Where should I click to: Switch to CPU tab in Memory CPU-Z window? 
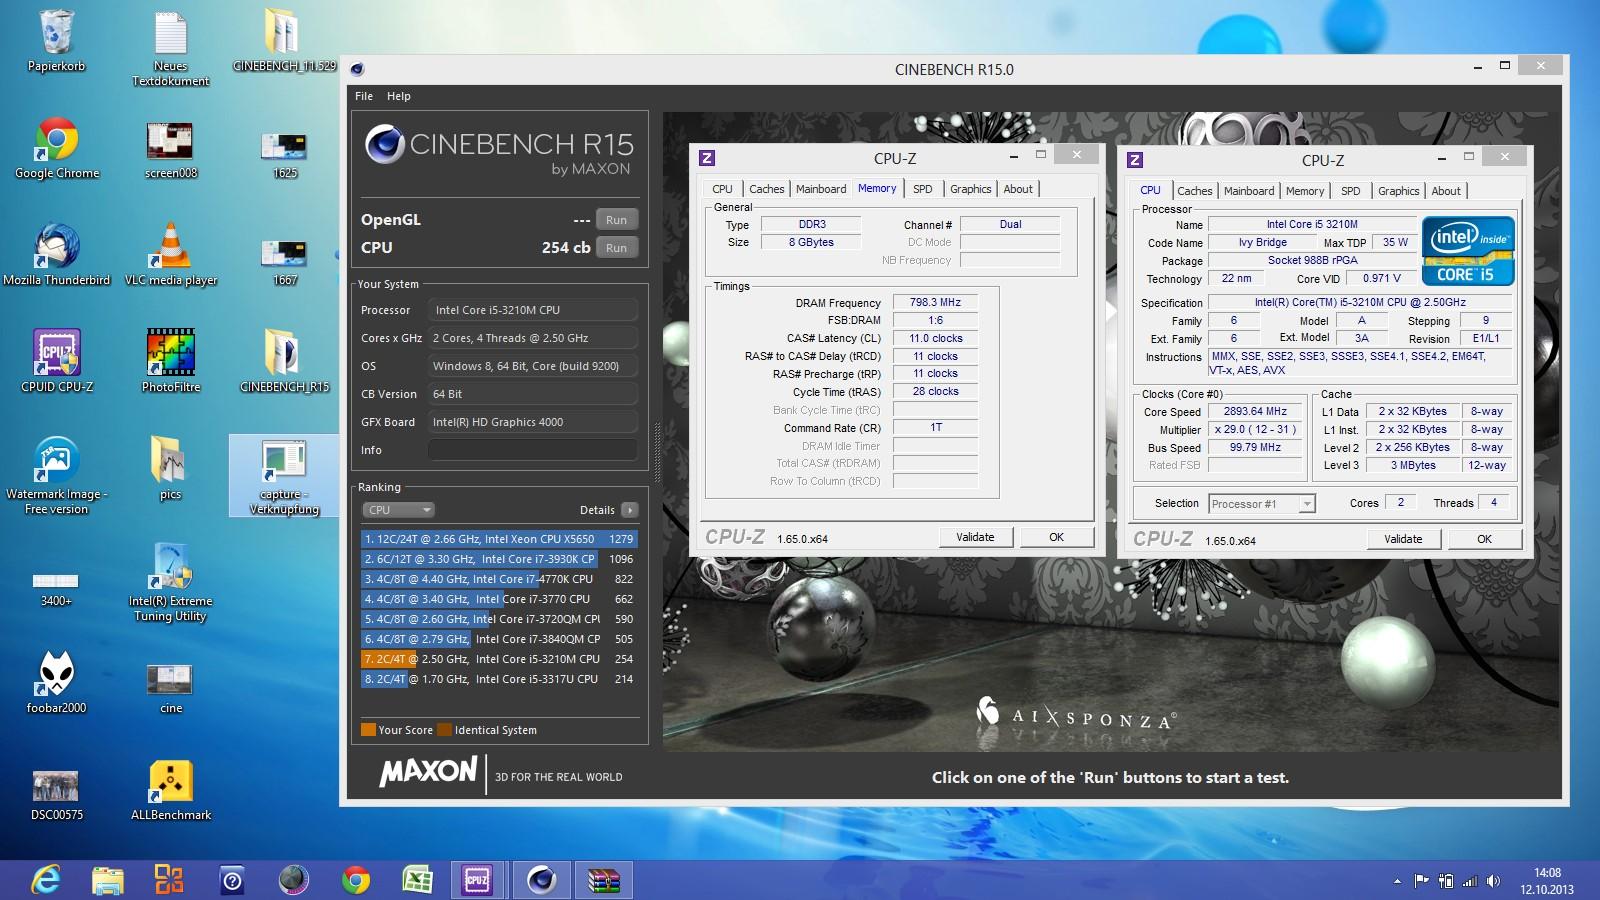[x=722, y=189]
